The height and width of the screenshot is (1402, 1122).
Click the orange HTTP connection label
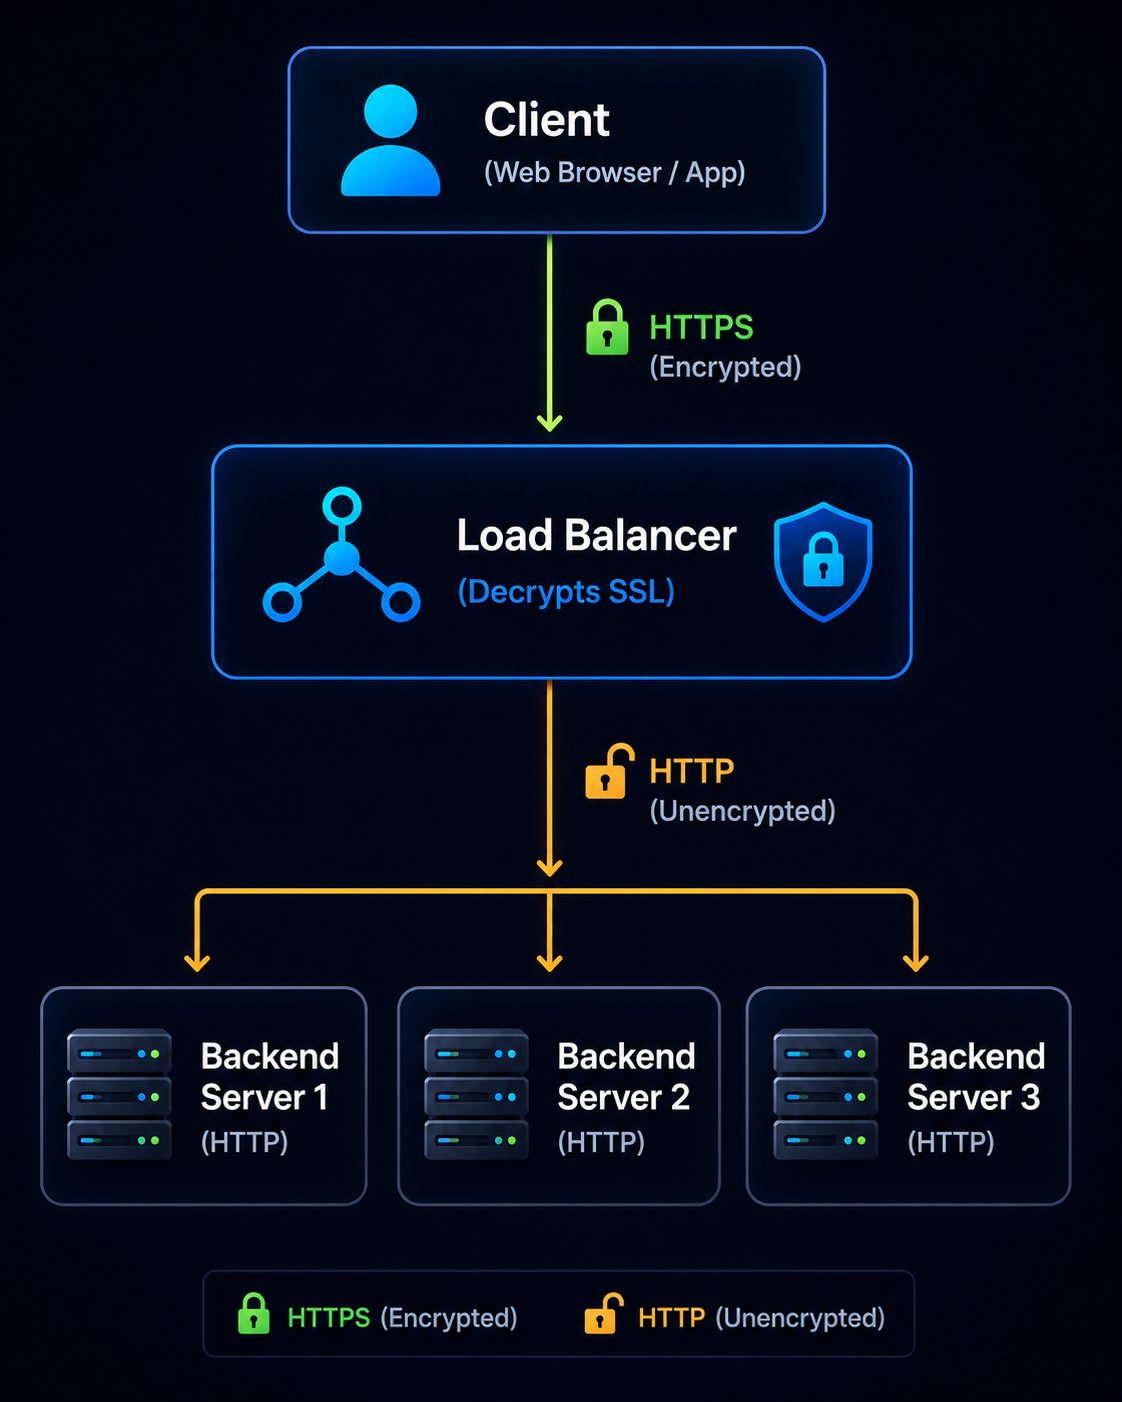point(692,771)
